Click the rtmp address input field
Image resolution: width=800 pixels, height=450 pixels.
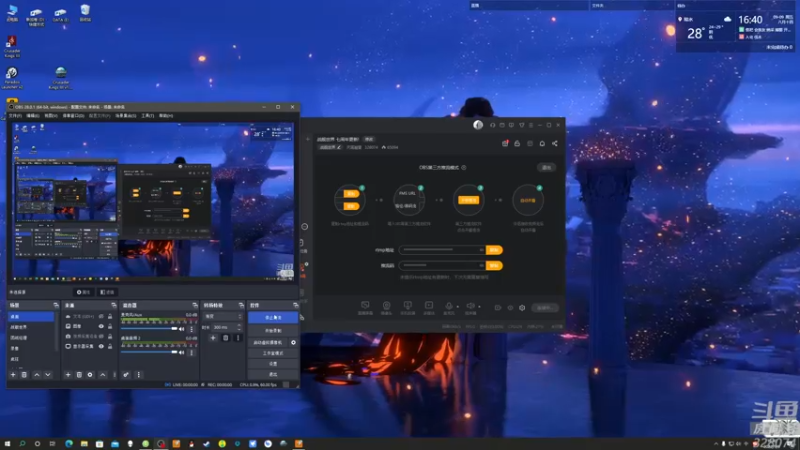(442, 250)
